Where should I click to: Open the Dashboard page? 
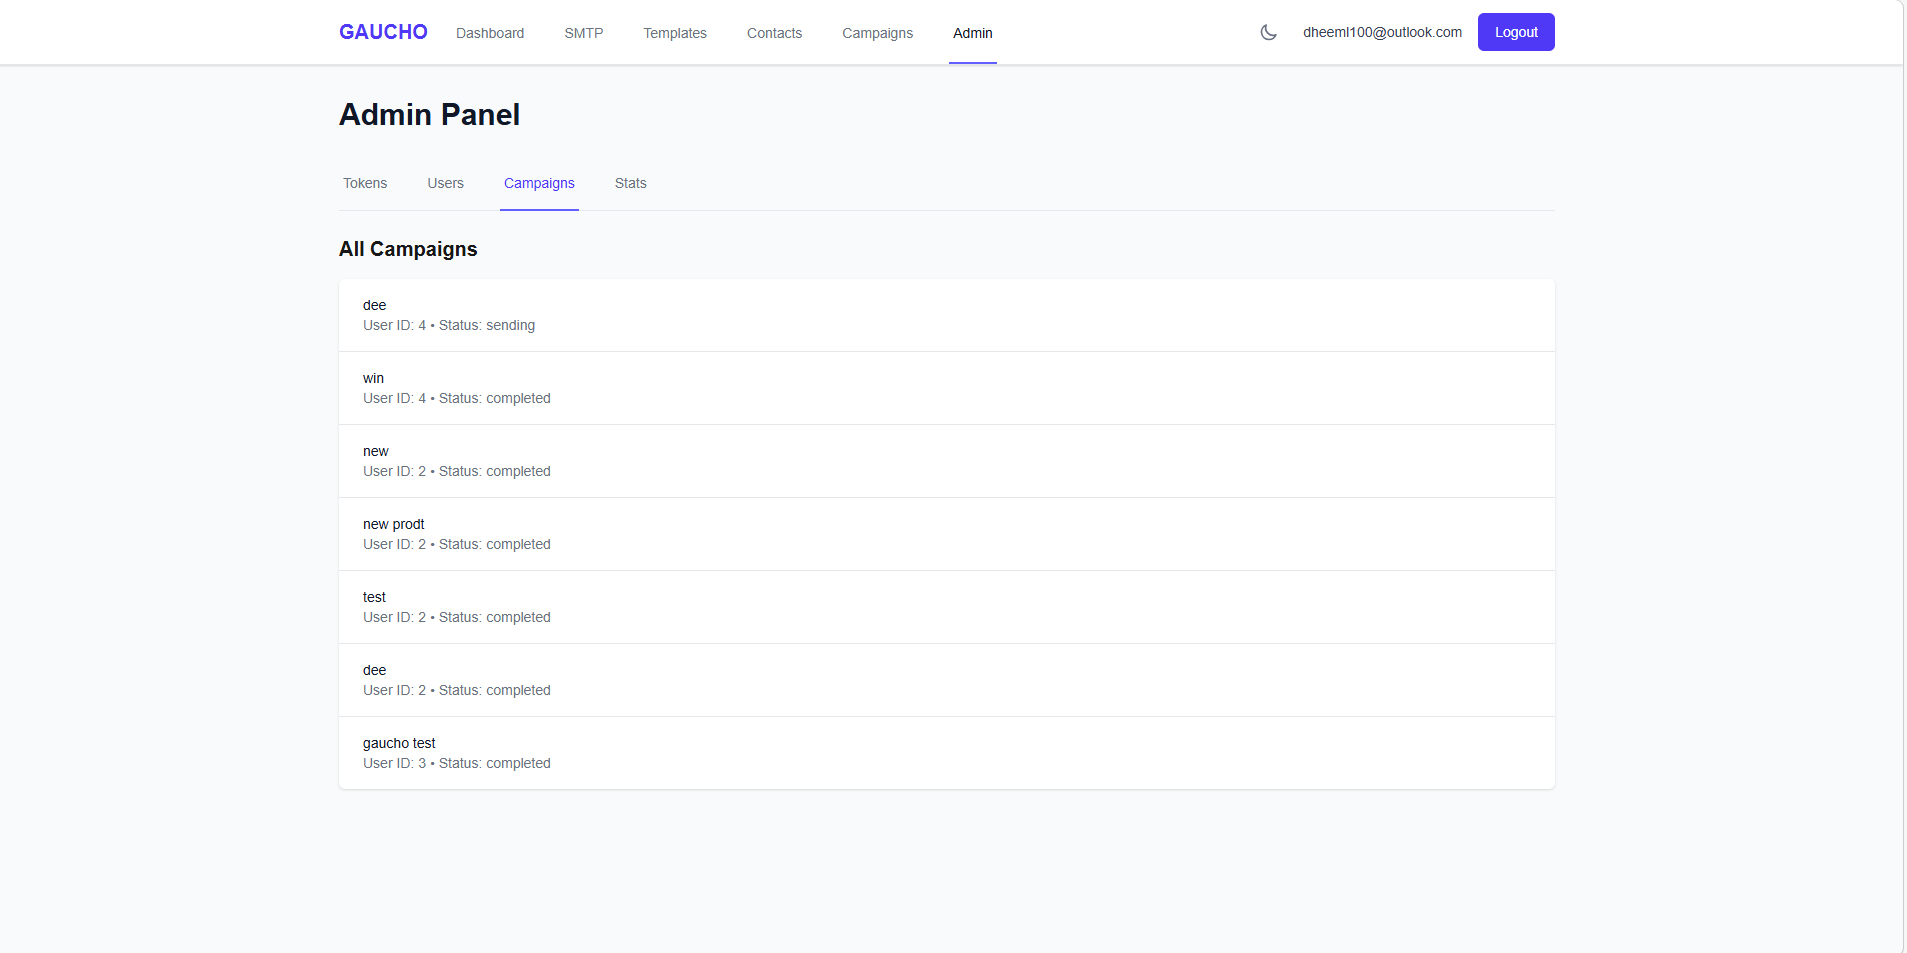point(490,32)
